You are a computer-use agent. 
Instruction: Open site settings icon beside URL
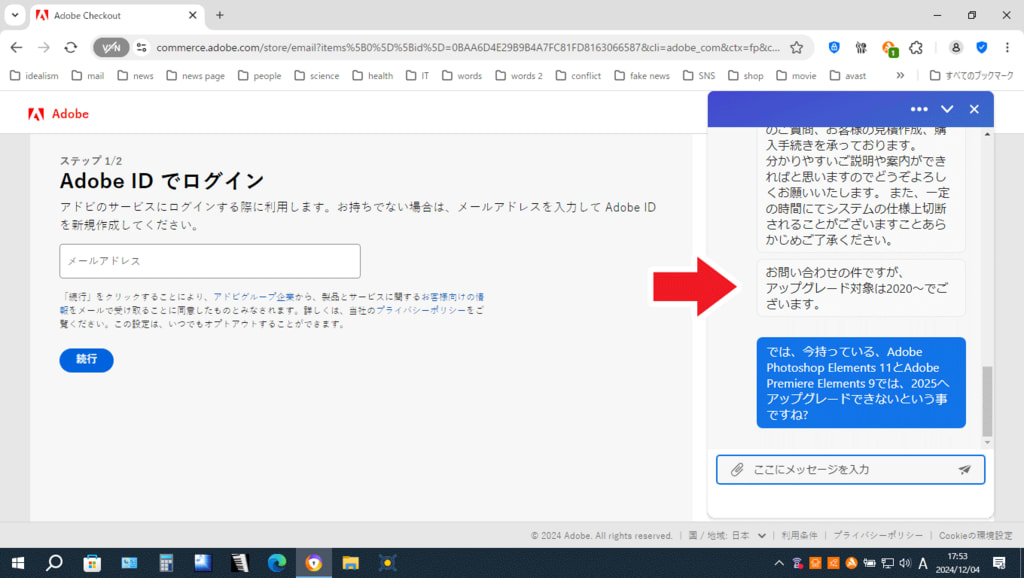pyautogui.click(x=142, y=47)
